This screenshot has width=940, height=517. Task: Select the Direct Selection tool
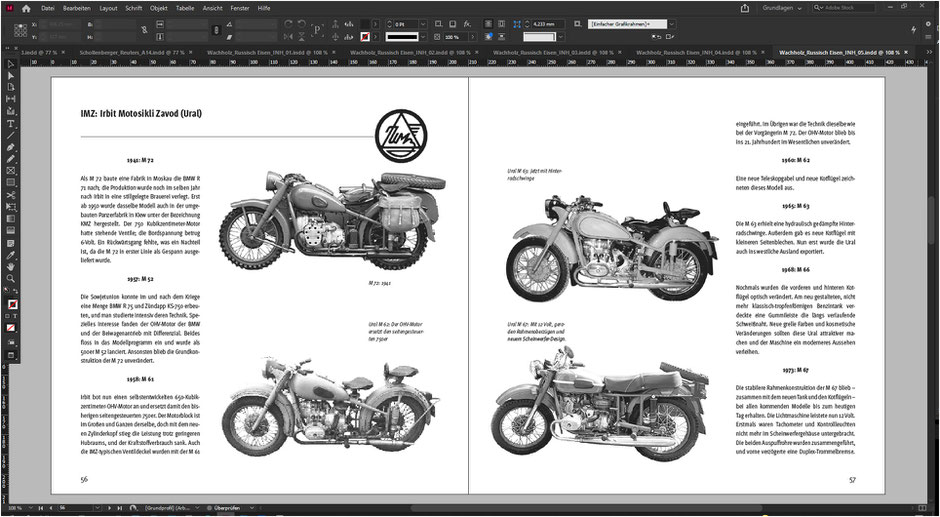click(x=11, y=76)
